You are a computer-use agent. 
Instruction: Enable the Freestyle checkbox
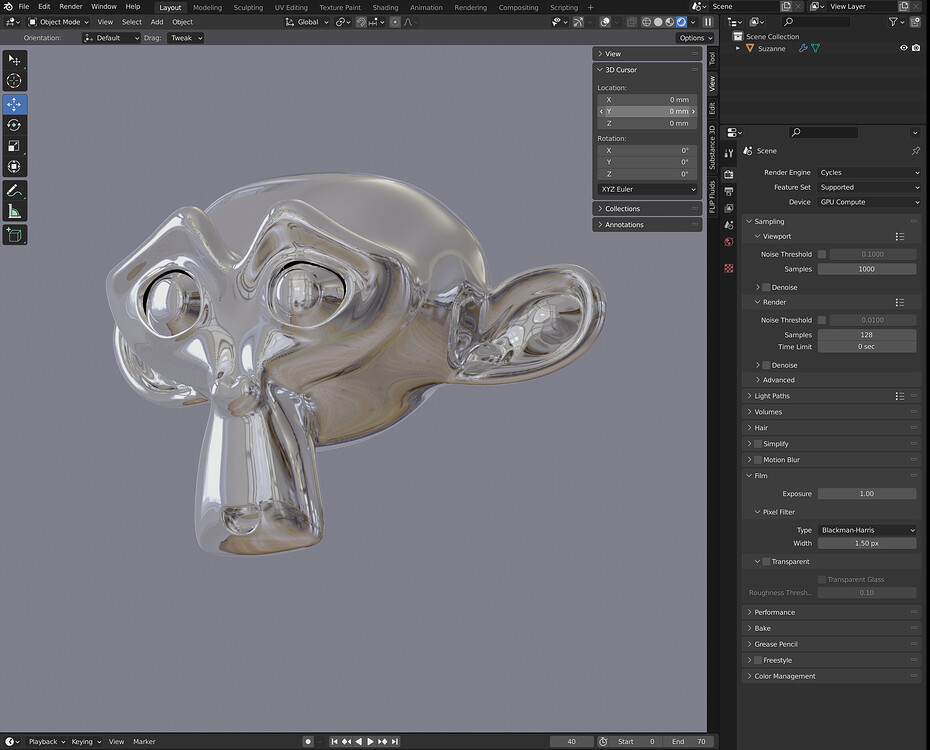758,660
